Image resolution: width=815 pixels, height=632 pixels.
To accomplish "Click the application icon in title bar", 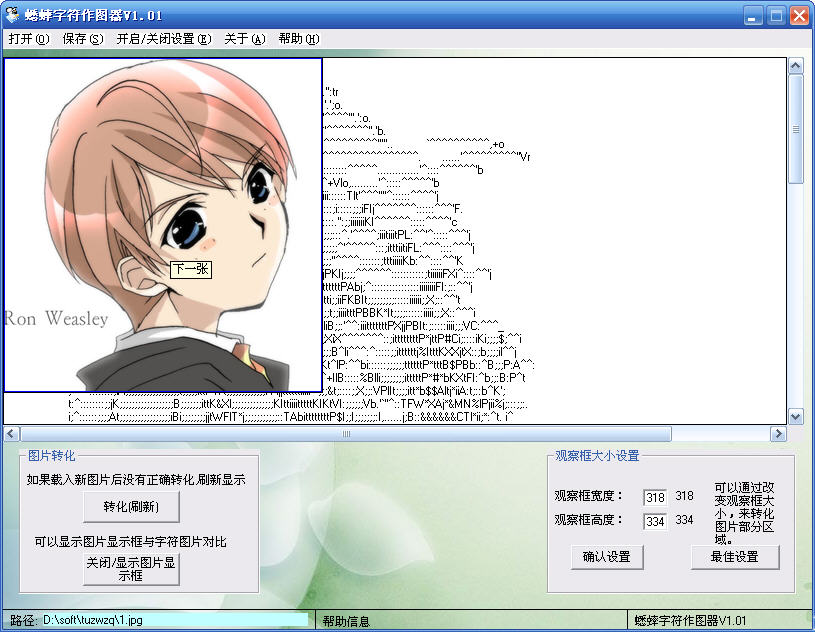I will coord(12,15).
